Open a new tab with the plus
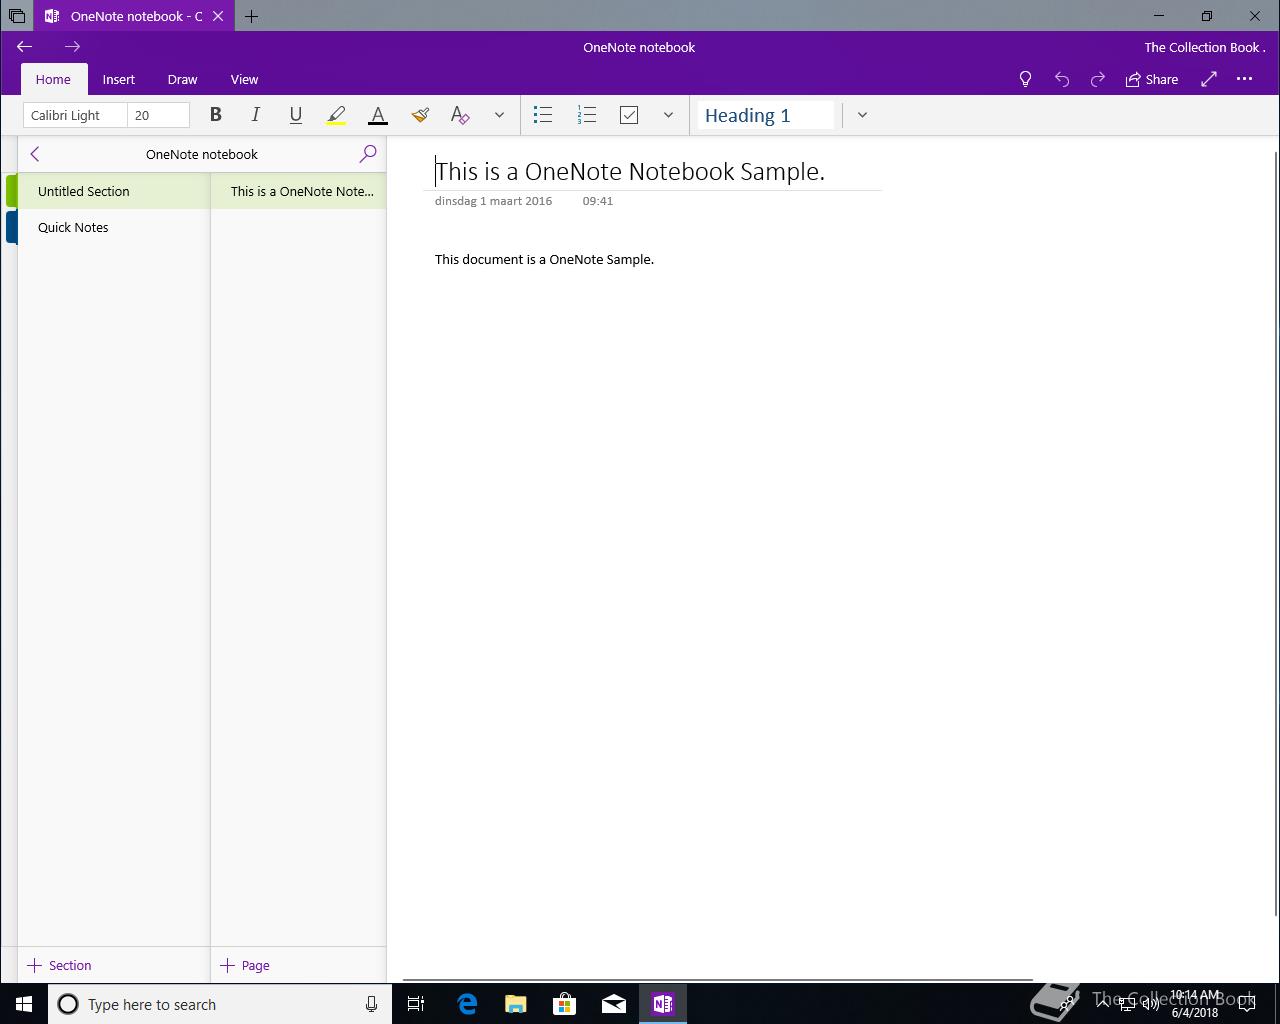 [x=251, y=16]
